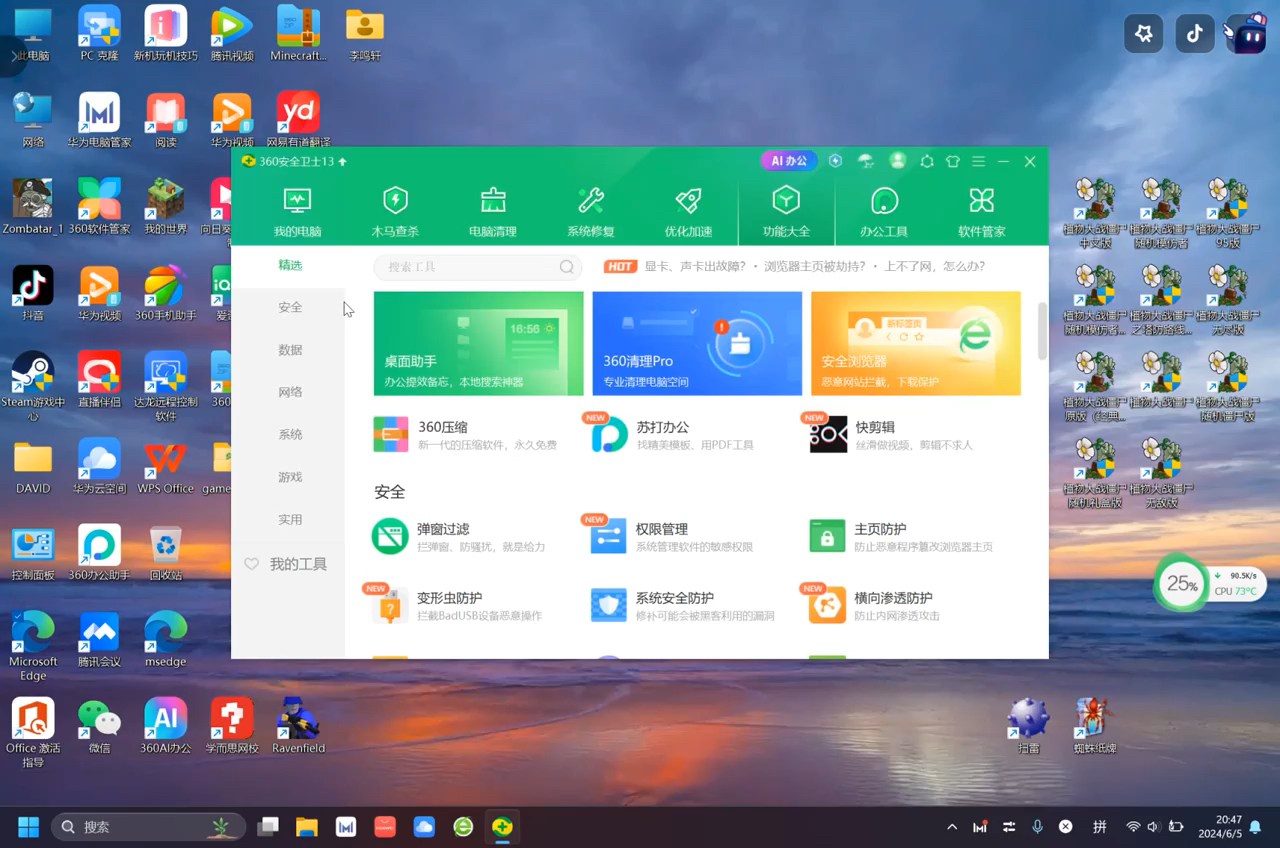Open the notification bell in taskbar
The height and width of the screenshot is (848, 1280).
point(1255,827)
